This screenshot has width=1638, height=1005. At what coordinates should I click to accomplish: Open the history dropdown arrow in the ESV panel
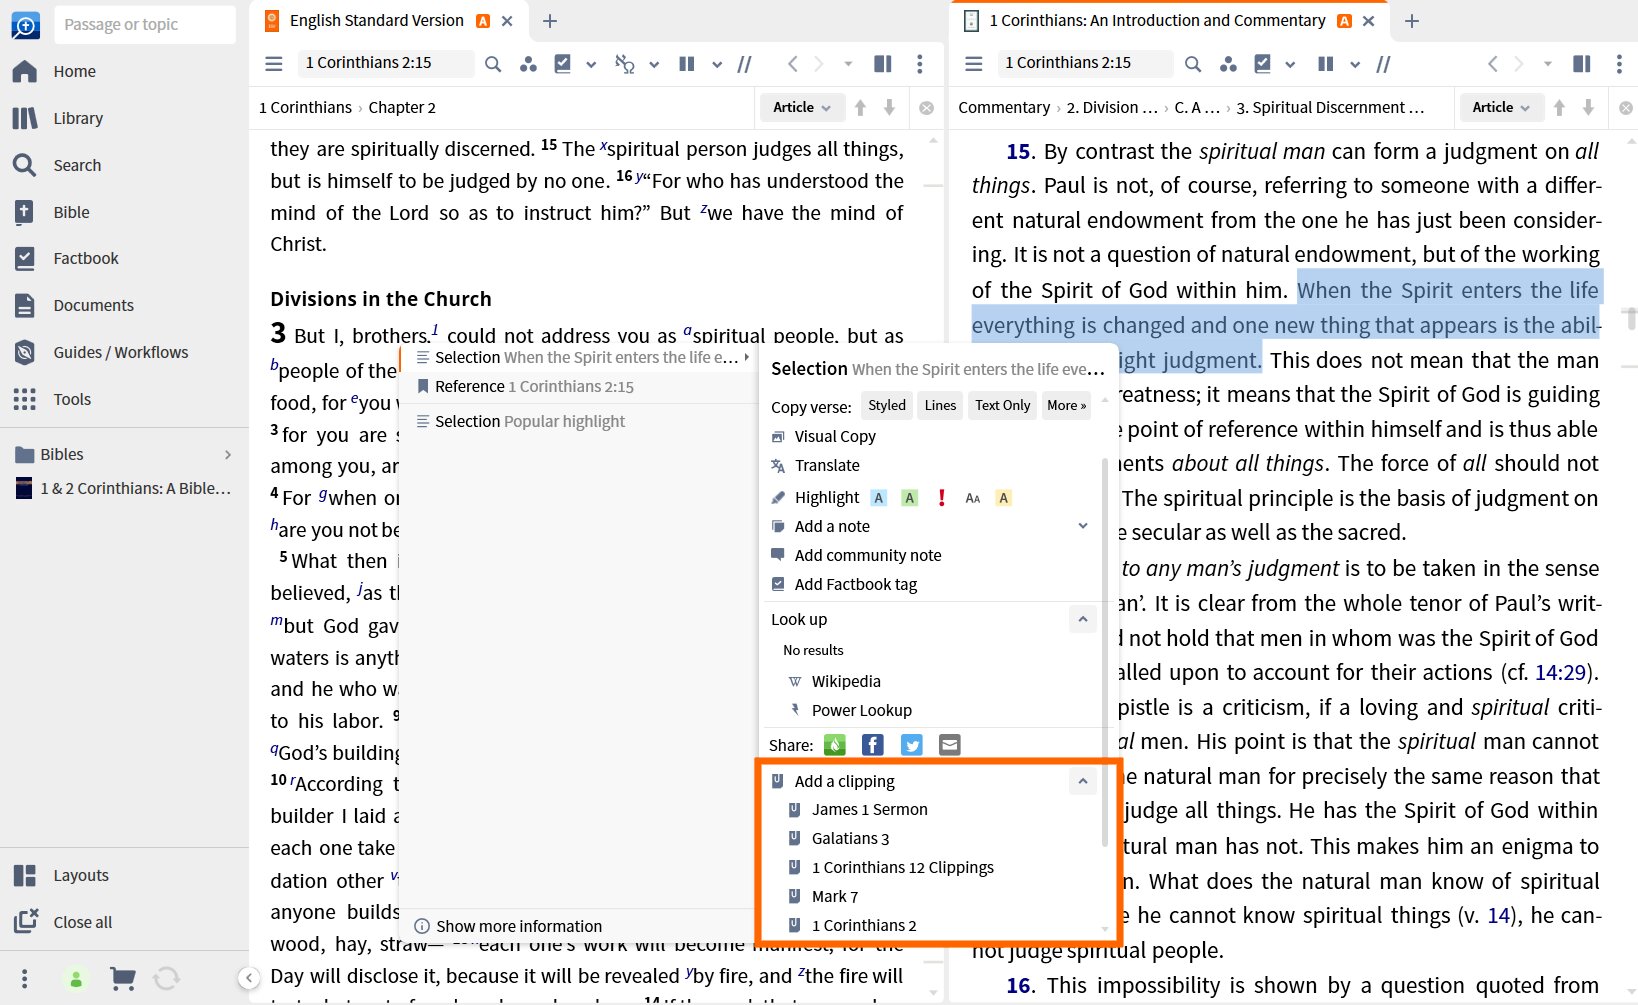point(848,64)
